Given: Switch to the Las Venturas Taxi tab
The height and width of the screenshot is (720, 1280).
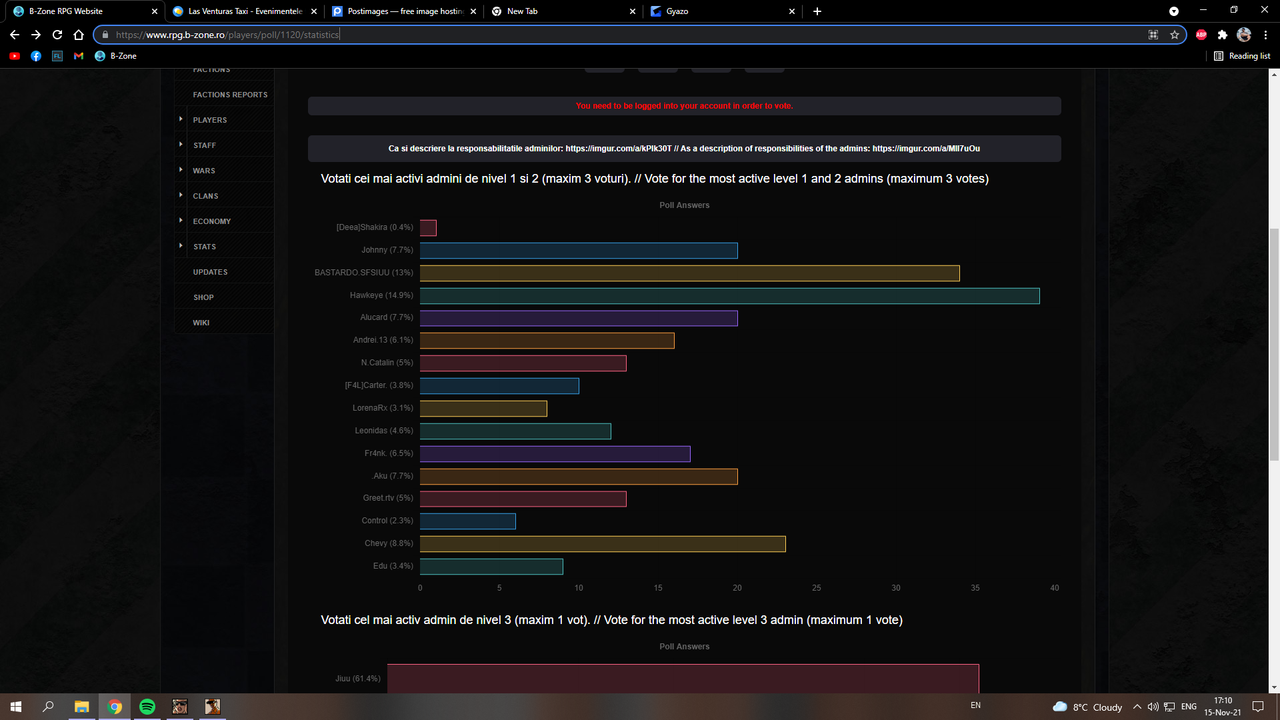Looking at the screenshot, I should [243, 11].
